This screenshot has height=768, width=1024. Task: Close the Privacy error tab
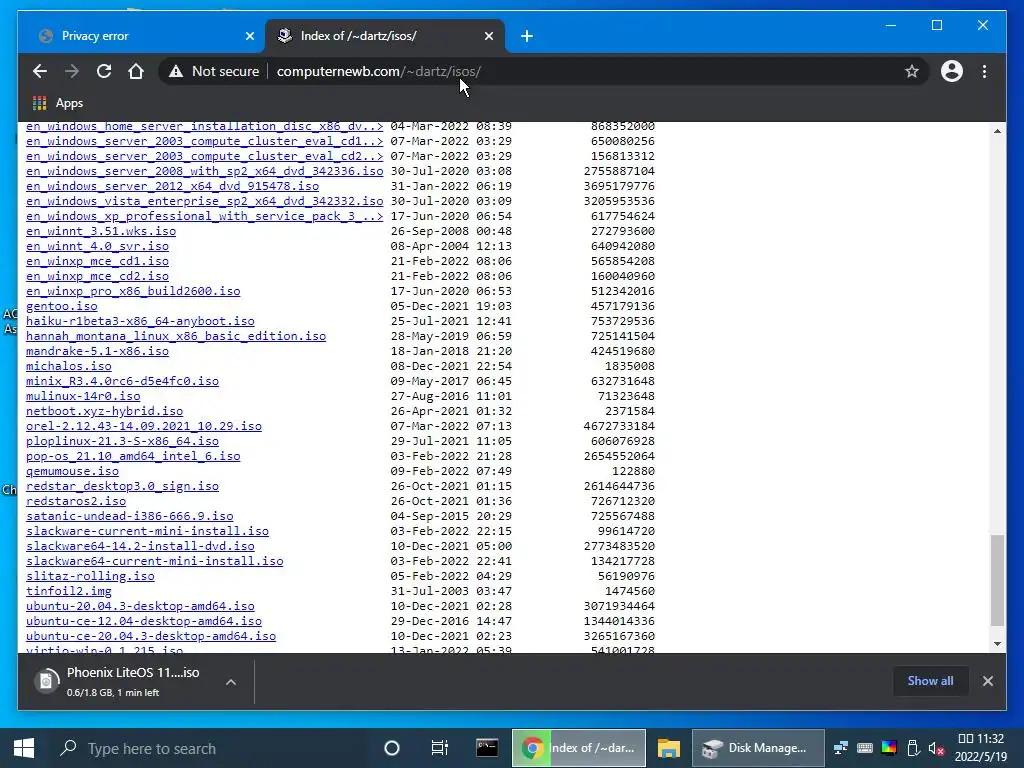point(249,36)
